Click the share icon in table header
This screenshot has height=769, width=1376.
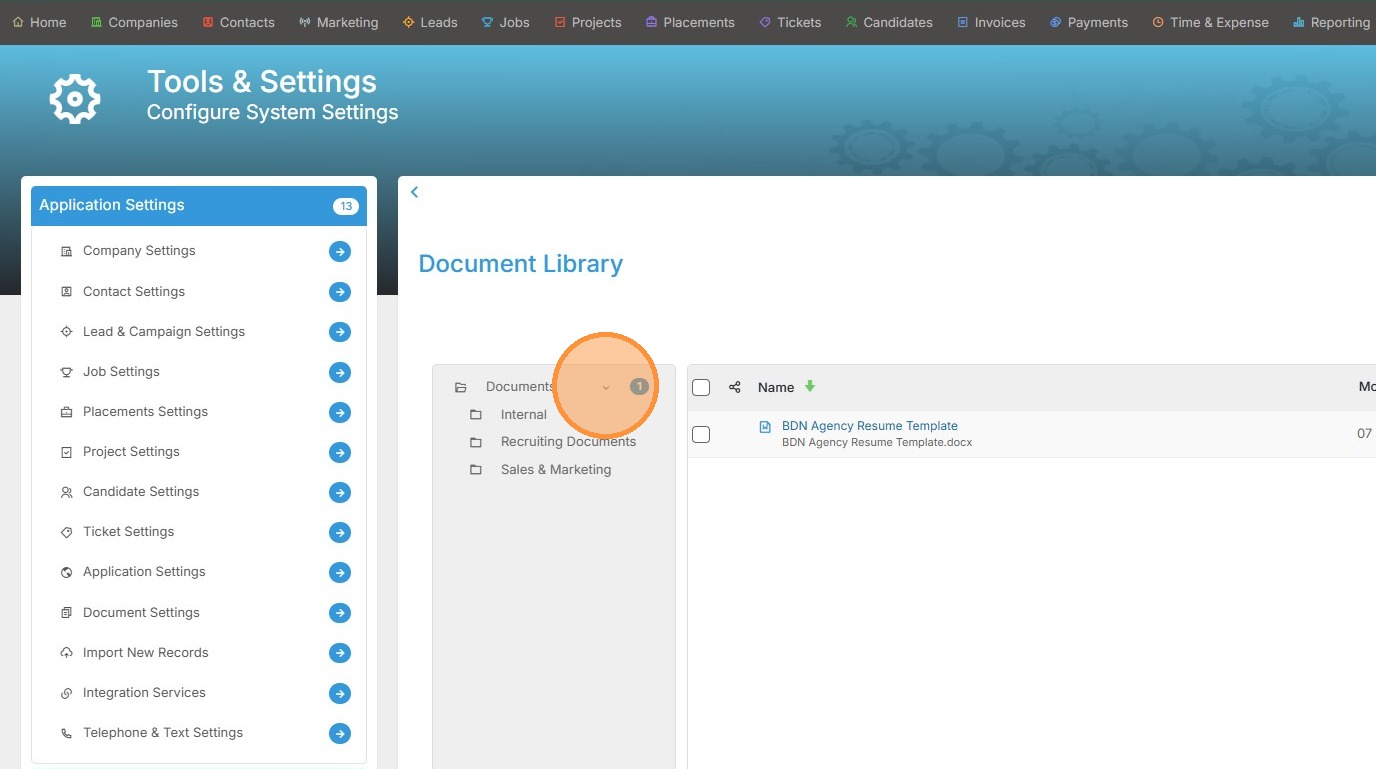coord(735,387)
